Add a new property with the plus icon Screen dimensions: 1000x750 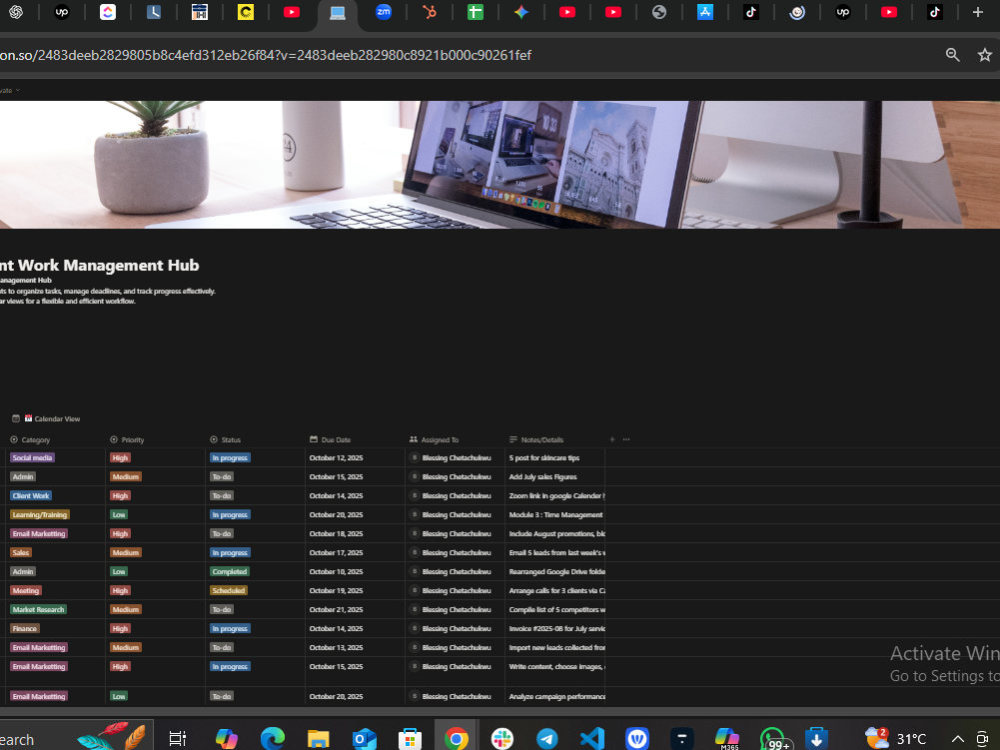pos(612,439)
